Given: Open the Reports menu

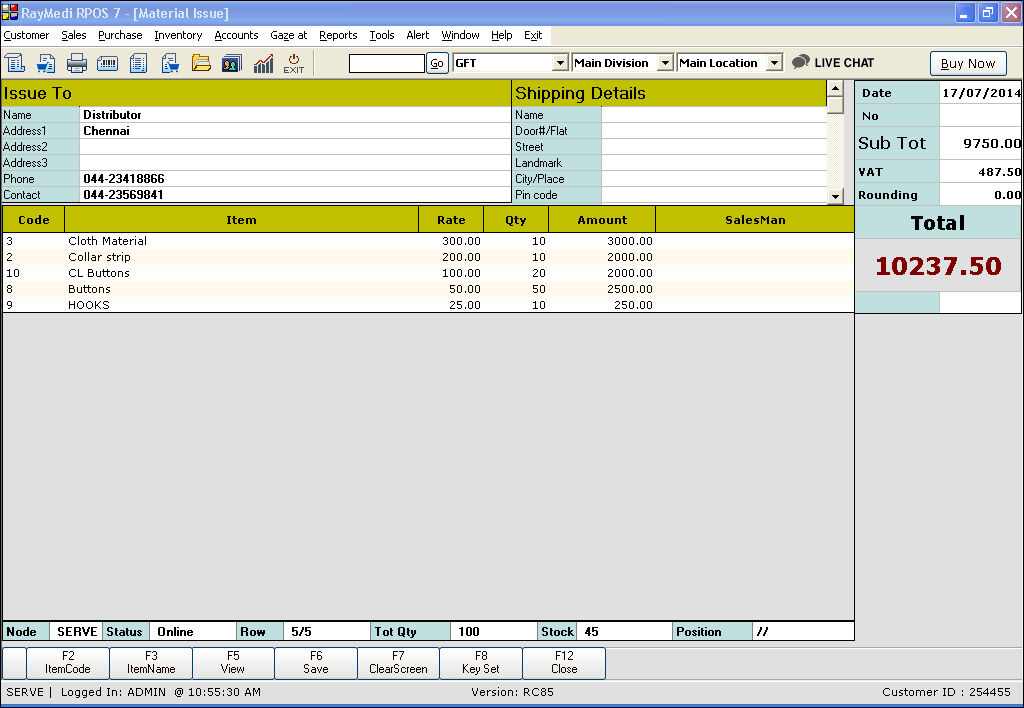Looking at the screenshot, I should pos(338,35).
